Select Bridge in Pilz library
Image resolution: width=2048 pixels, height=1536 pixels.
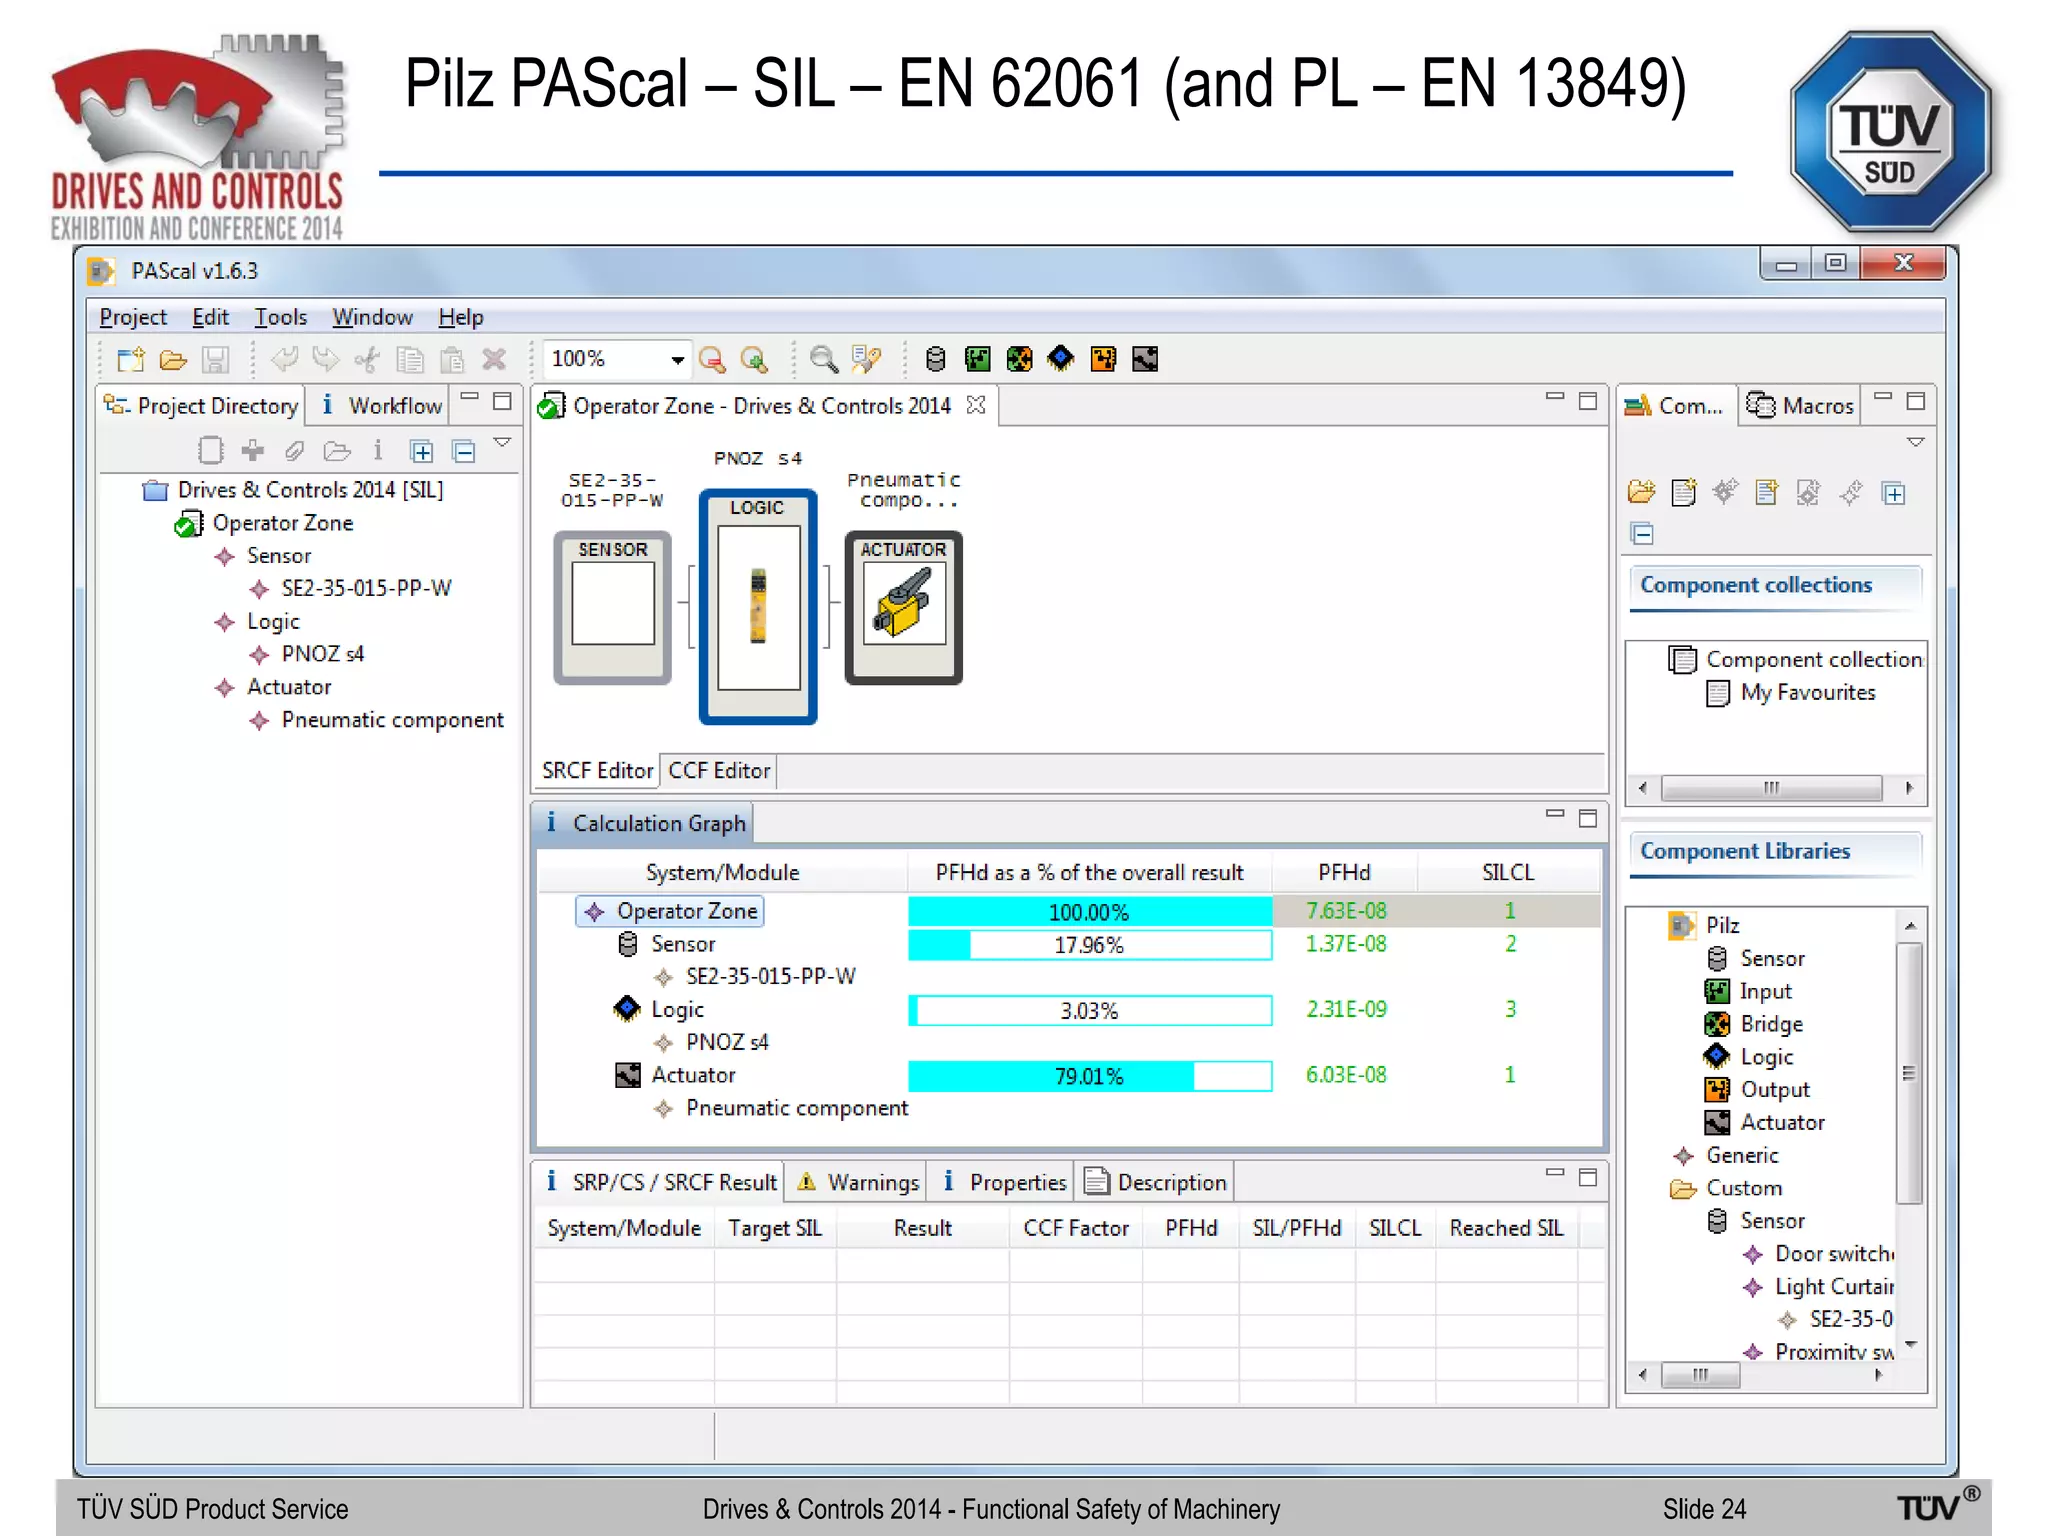click(1771, 1024)
